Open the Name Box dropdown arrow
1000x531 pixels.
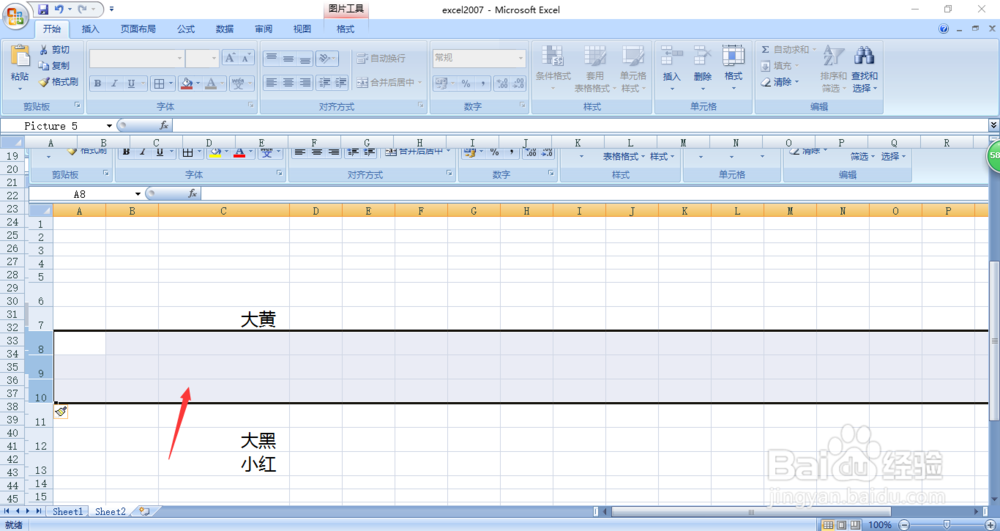pos(109,126)
